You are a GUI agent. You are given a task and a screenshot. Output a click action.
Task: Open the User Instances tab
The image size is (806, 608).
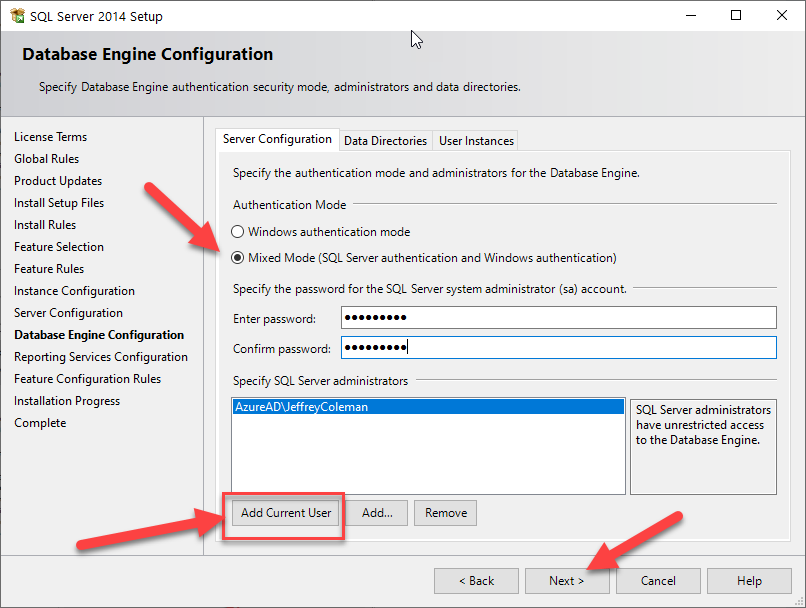click(477, 141)
